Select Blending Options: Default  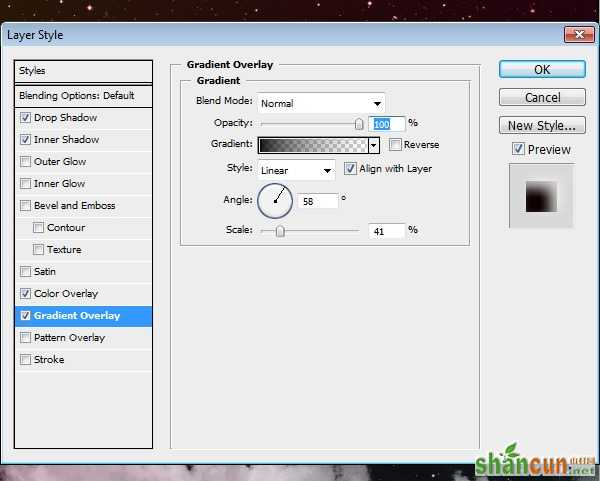[x=83, y=96]
